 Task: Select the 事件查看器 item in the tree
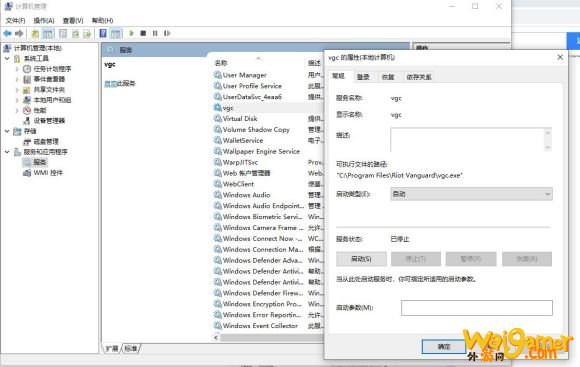pos(44,79)
